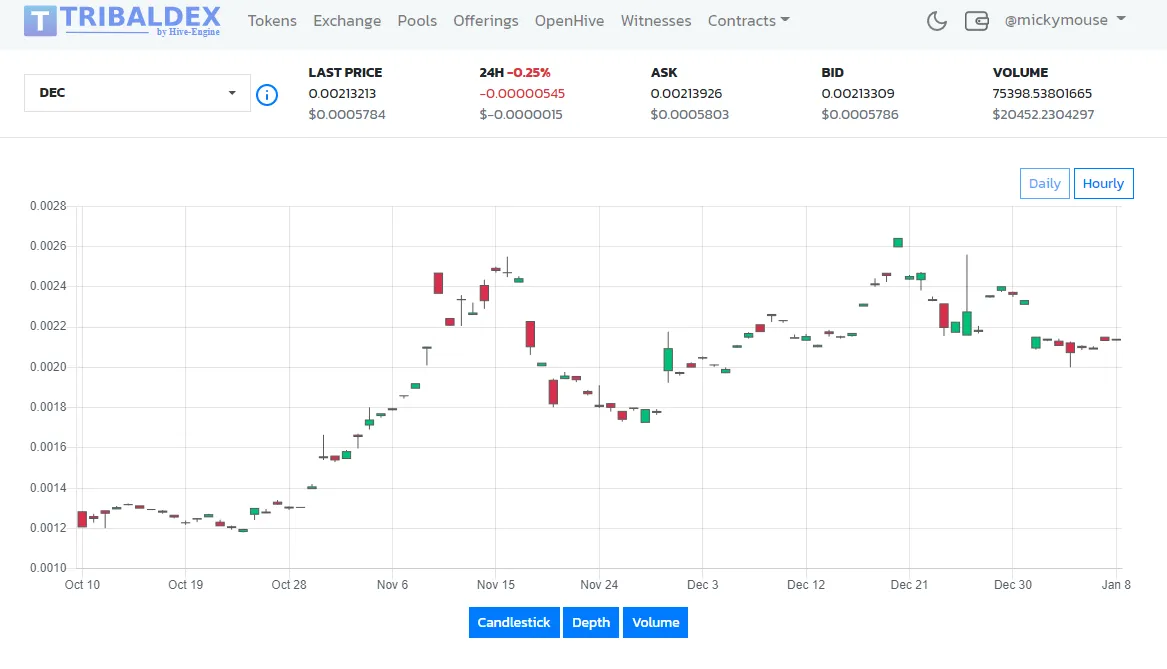Toggle dark mode with moon icon
The height and width of the screenshot is (669, 1167).
pyautogui.click(x=936, y=21)
